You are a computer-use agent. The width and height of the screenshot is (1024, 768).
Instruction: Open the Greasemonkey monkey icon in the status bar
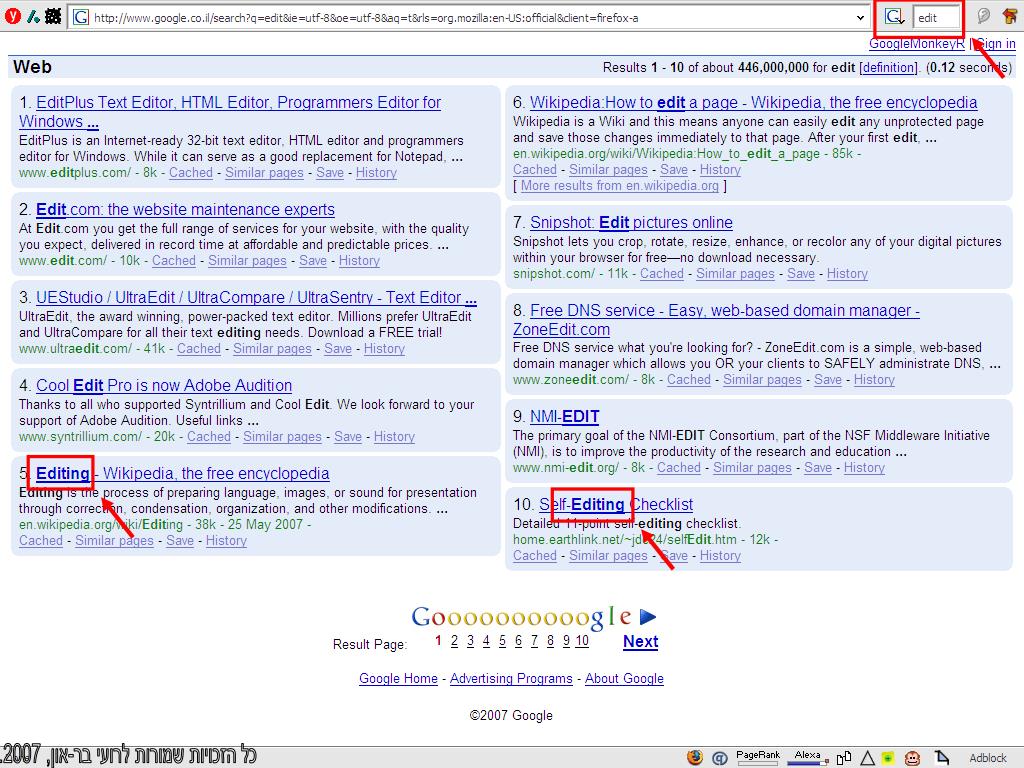(912, 758)
